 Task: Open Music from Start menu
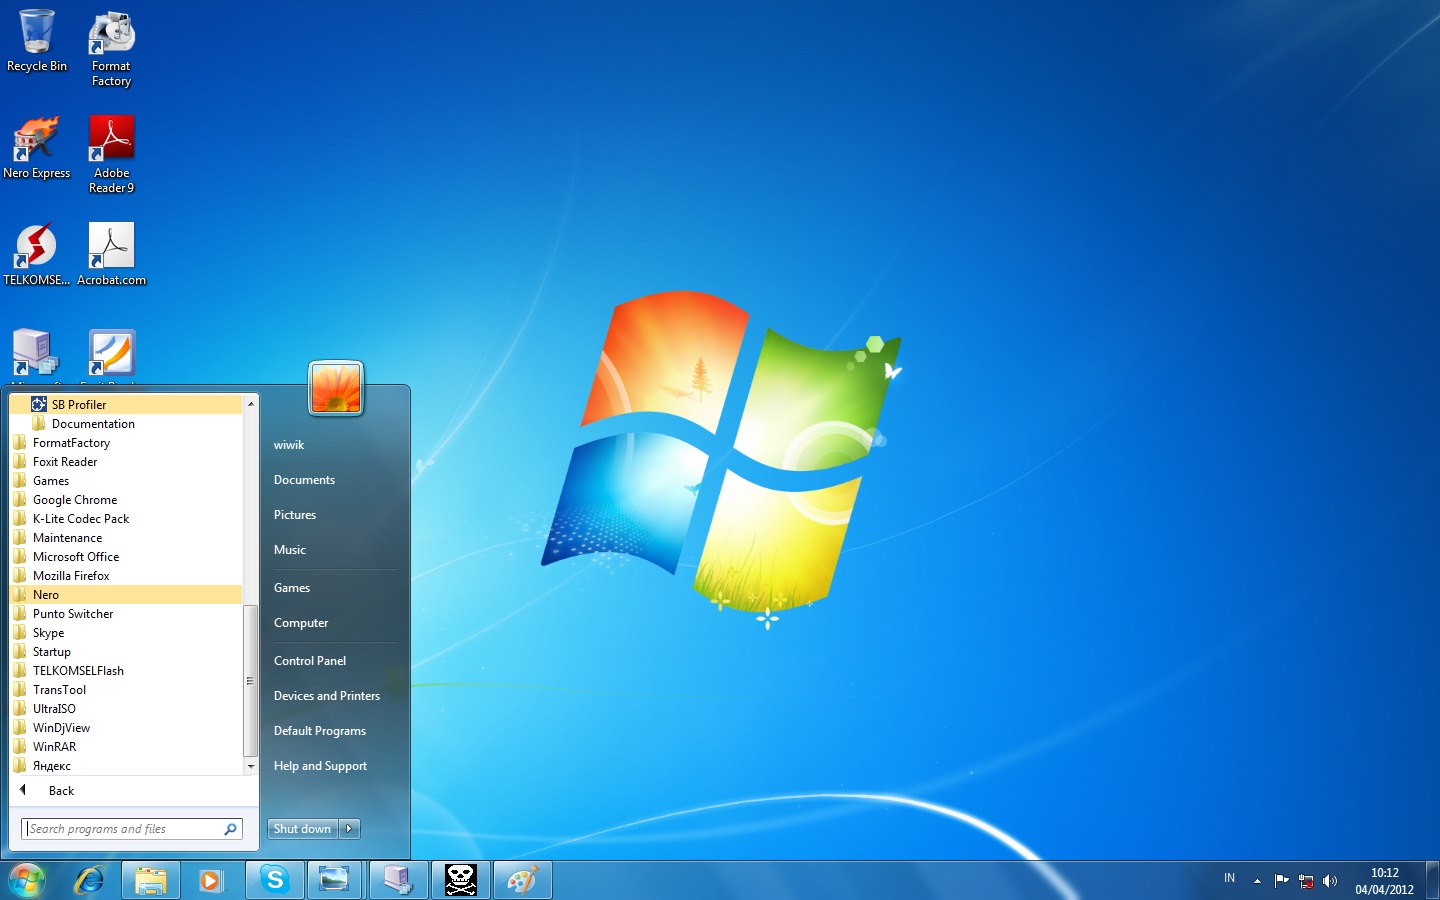pyautogui.click(x=290, y=550)
